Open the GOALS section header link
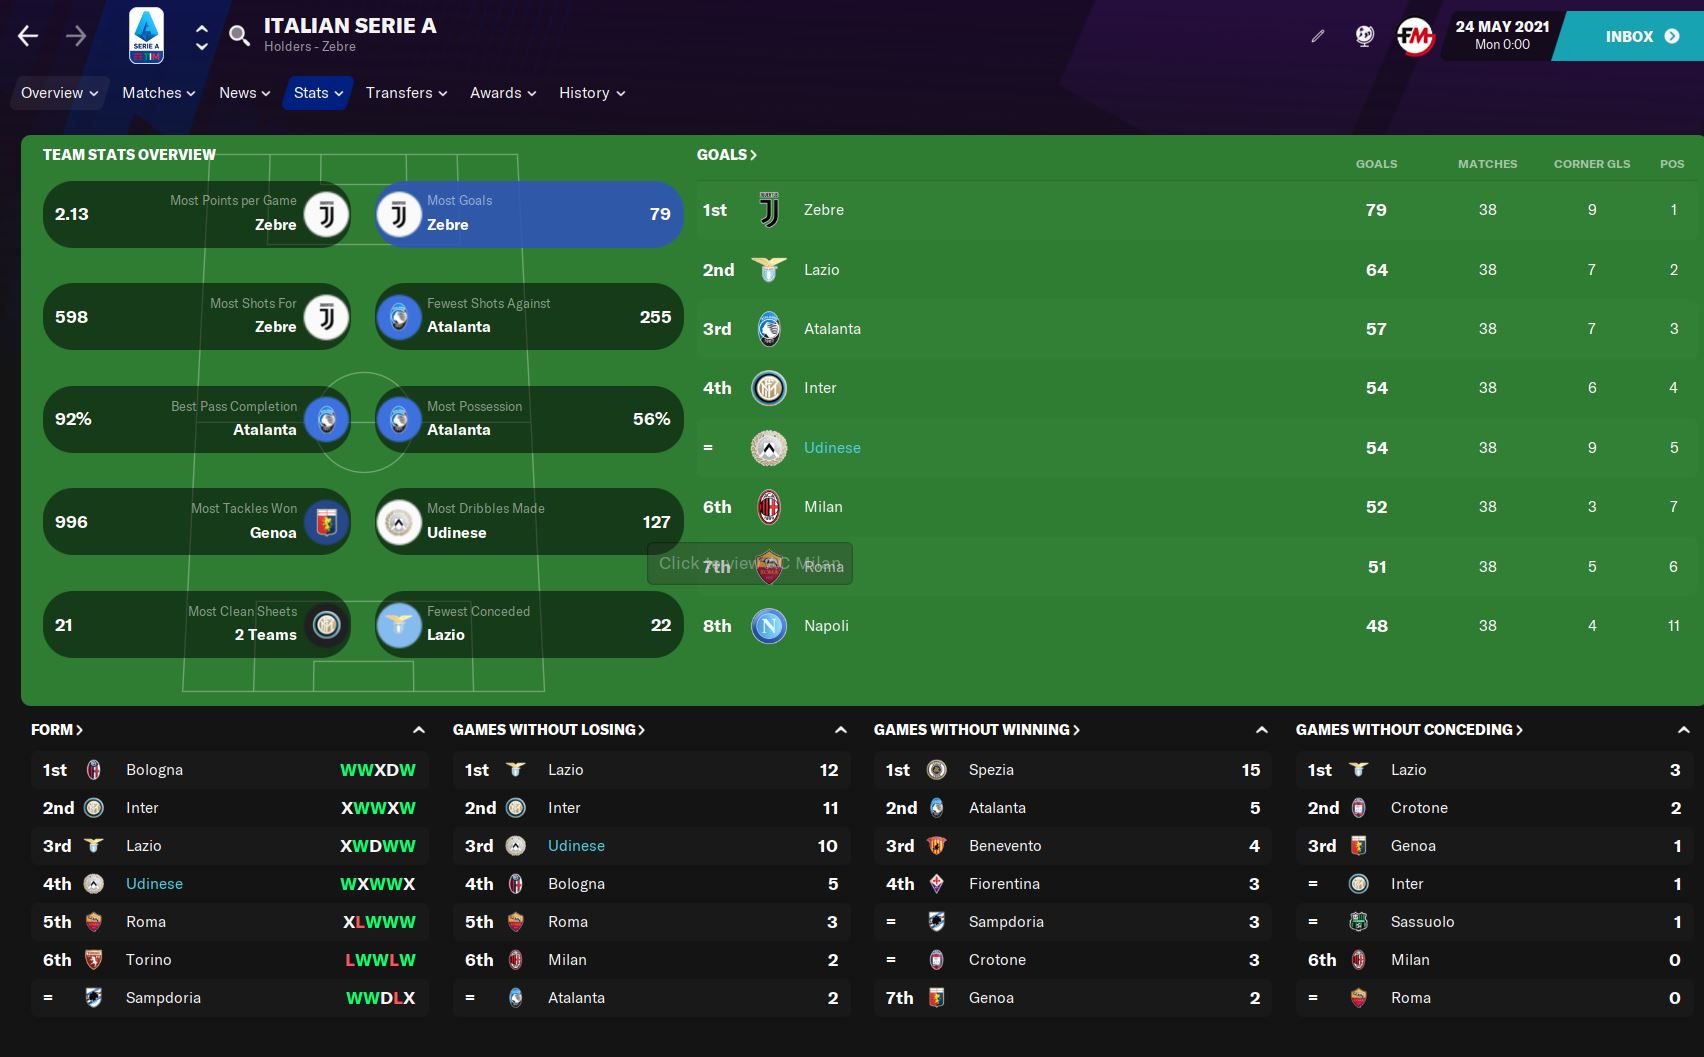 click(x=727, y=155)
